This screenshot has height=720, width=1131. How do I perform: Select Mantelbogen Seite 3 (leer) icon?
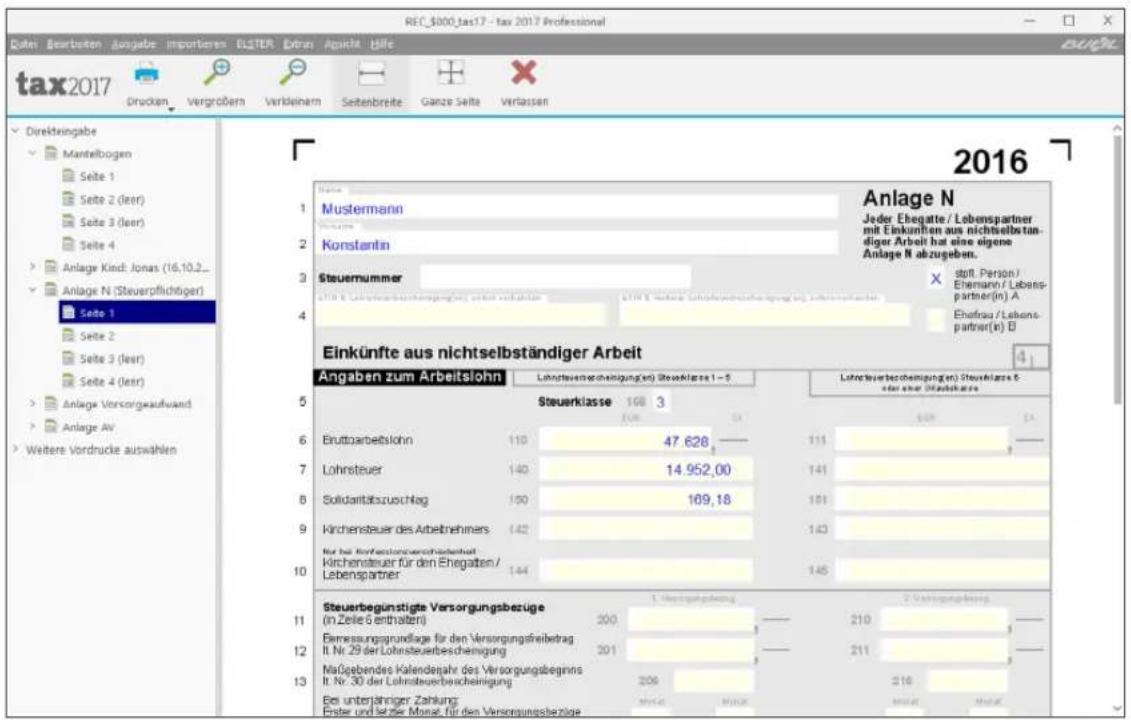(x=68, y=222)
